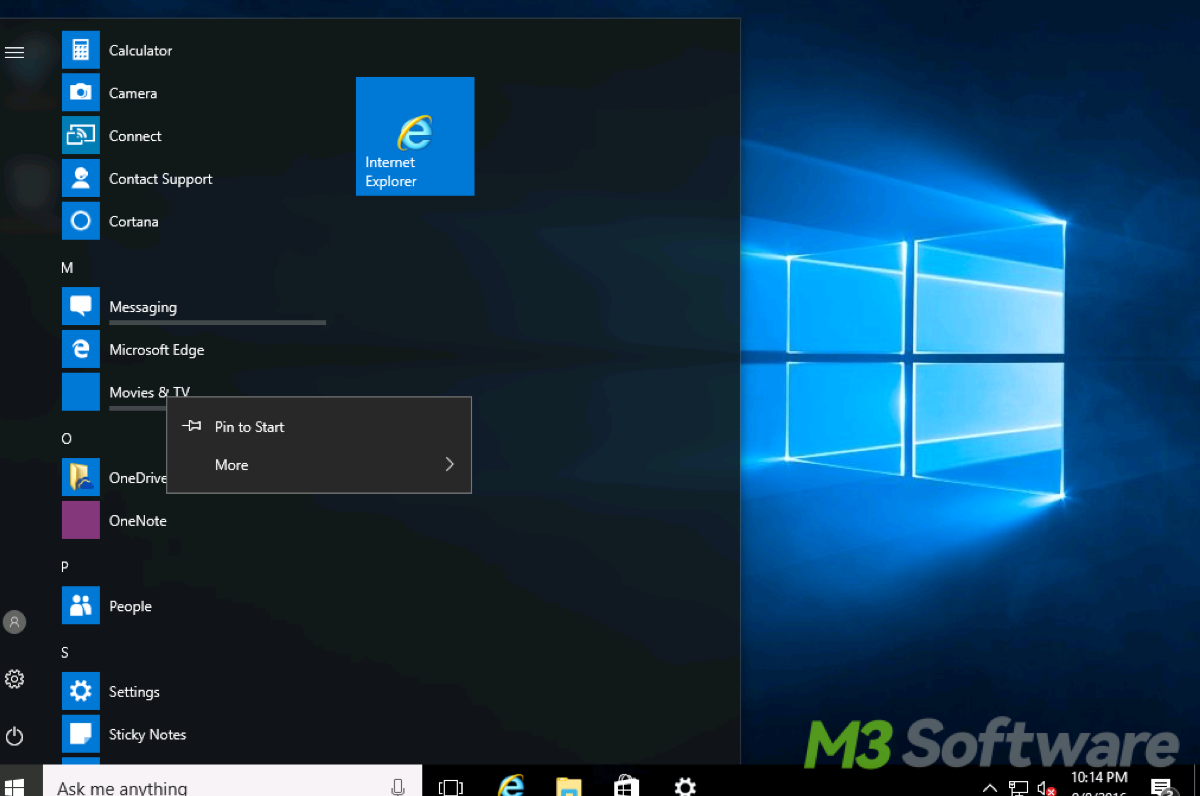Open Settings gear in Start sidebar
1200x796 pixels.
click(x=15, y=680)
